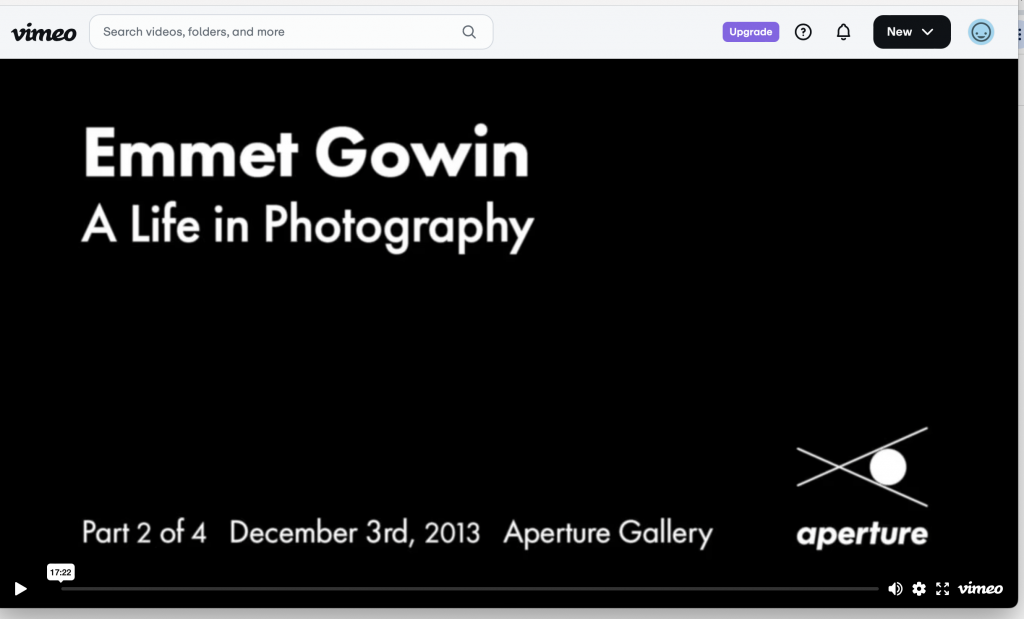Click the video progress bar

click(470, 589)
